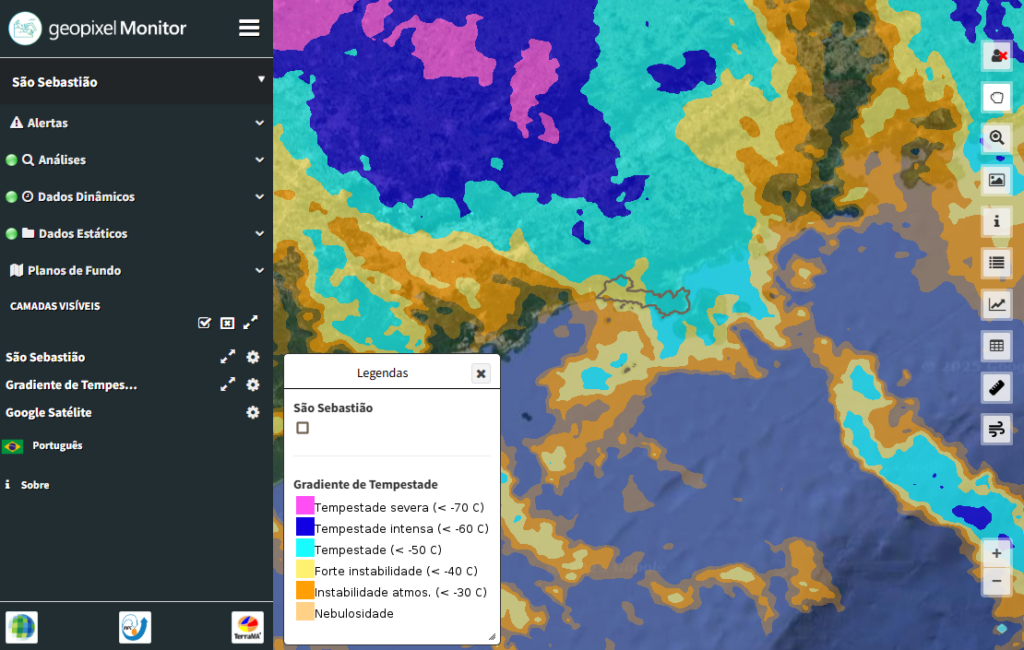The image size is (1024, 650).
Task: Check all visible layers checkbox icon
Action: (x=205, y=323)
